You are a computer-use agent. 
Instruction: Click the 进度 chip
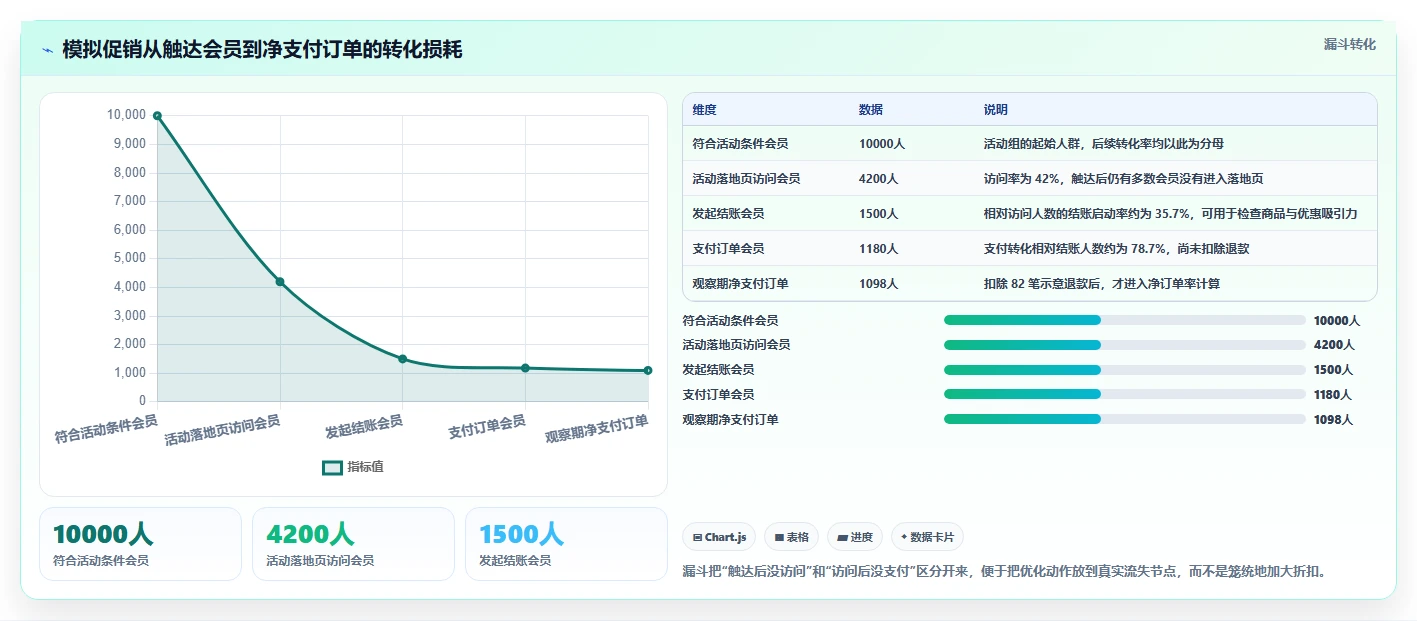pyautogui.click(x=855, y=537)
